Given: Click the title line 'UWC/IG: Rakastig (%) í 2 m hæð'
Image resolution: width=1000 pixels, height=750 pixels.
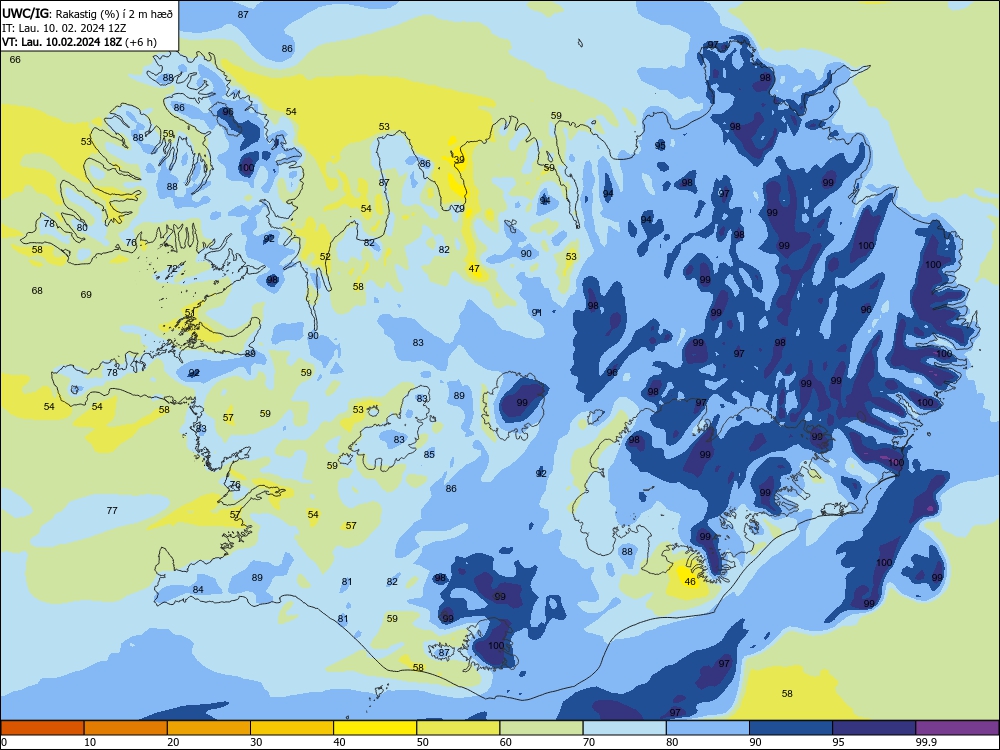Looking at the screenshot, I should [87, 12].
